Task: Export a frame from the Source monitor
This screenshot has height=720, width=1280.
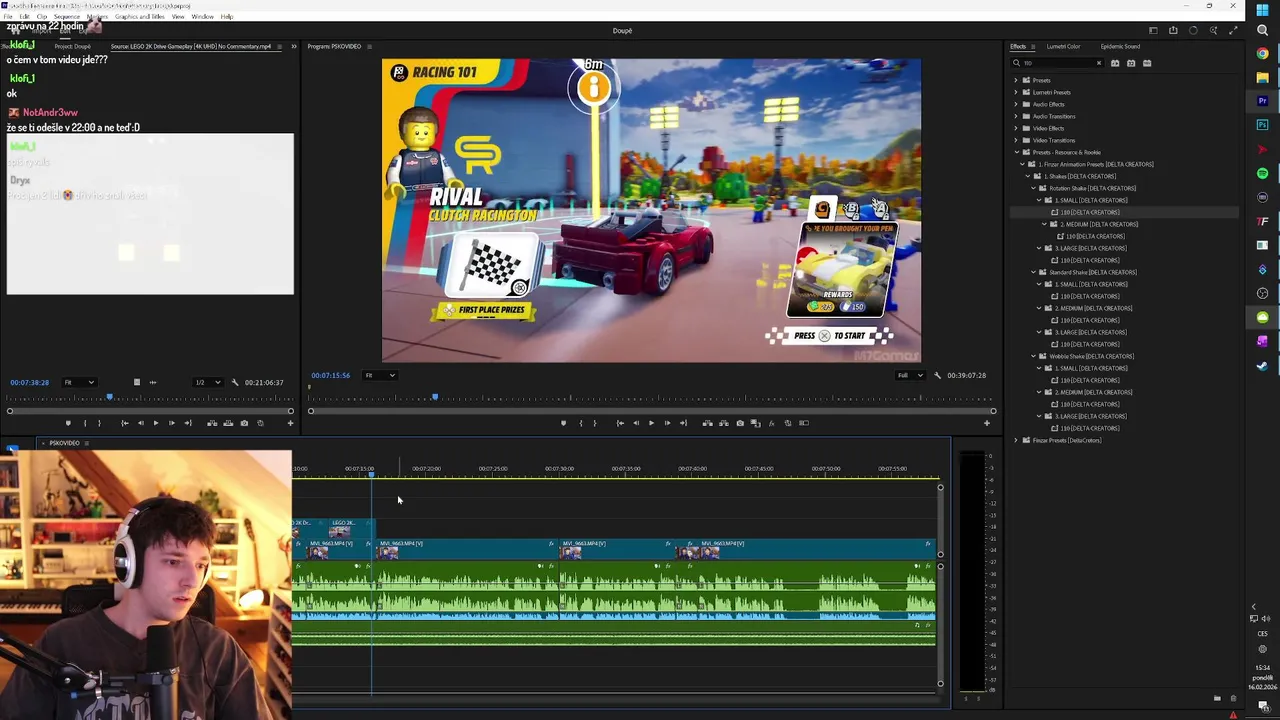Action: [244, 423]
